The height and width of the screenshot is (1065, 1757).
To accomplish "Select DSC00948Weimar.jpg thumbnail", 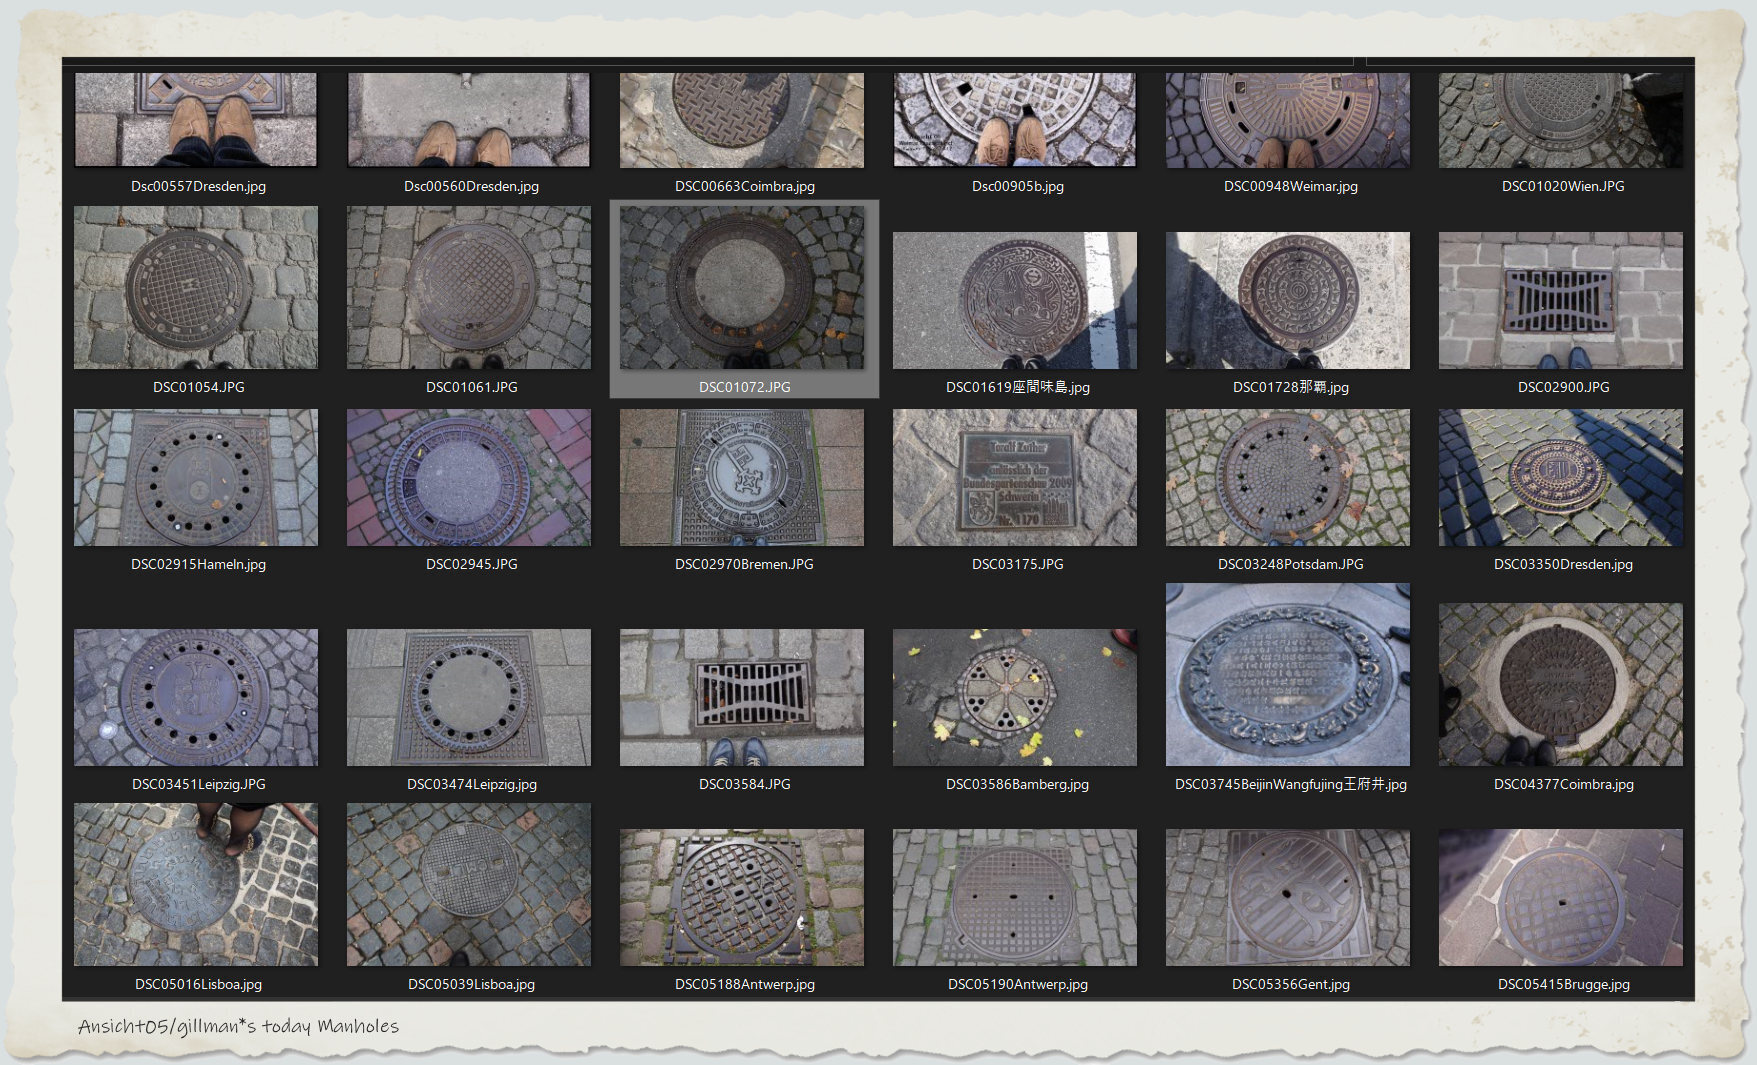I will click(x=1288, y=119).
